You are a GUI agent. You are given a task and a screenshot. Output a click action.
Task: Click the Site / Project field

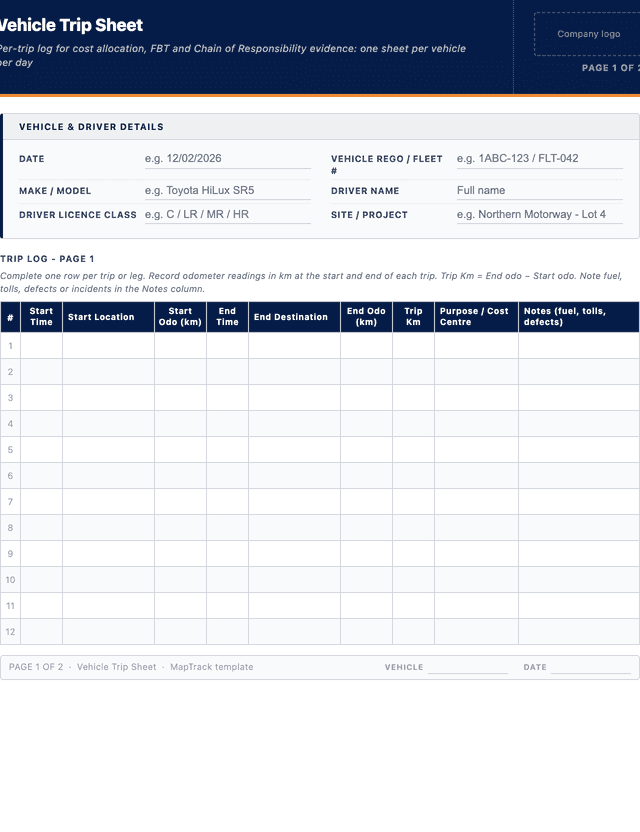[540, 214]
